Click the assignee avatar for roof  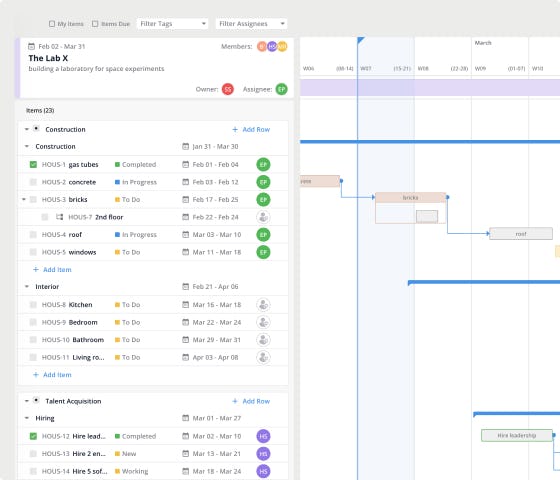click(263, 235)
